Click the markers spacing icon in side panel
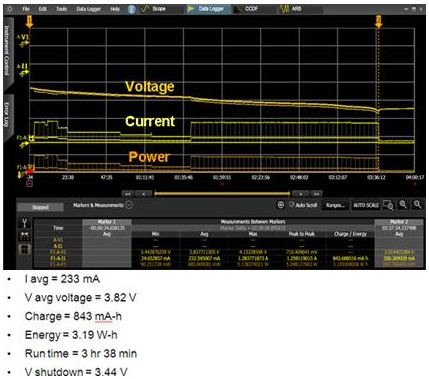This screenshot has height=379, width=429. point(25,236)
